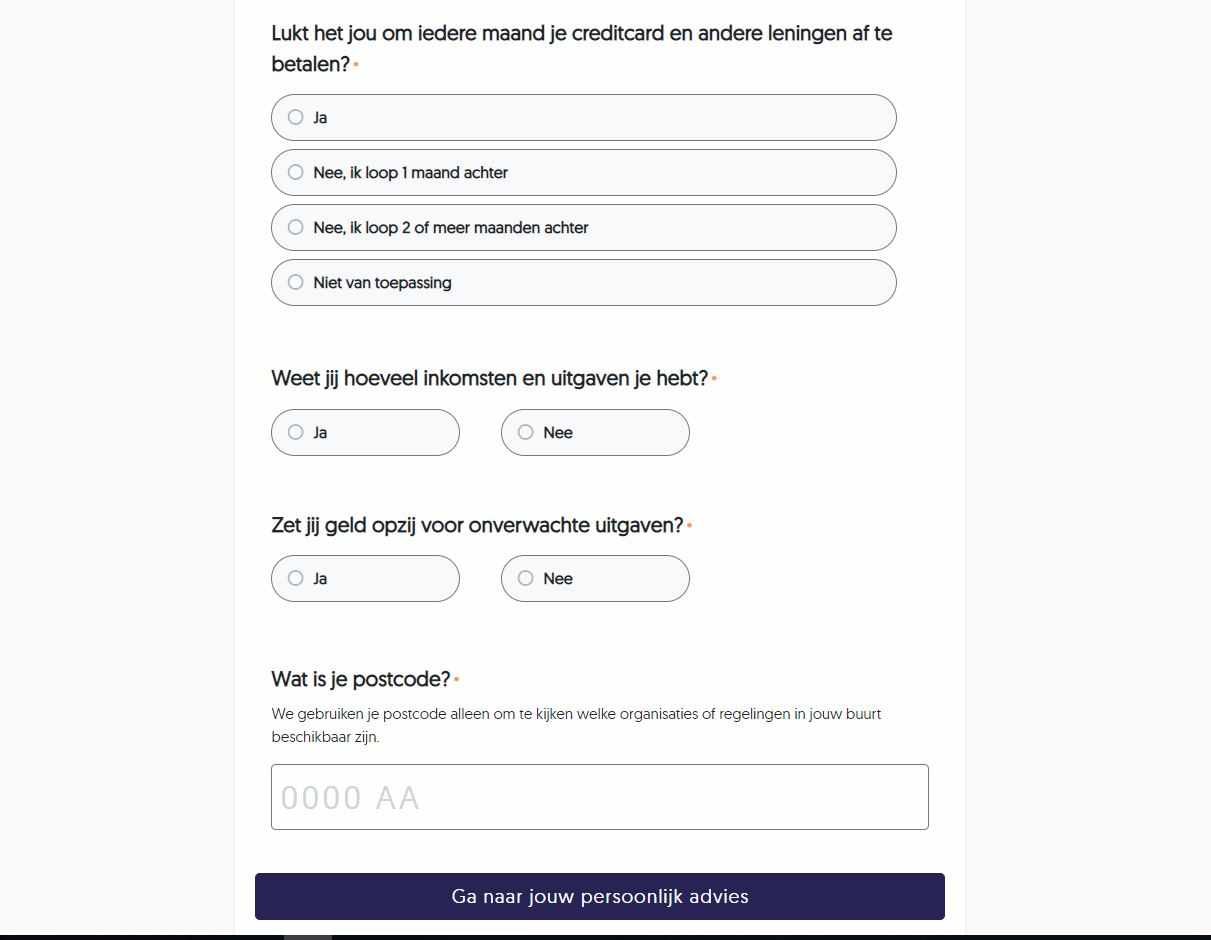Click the required marker after 'je hebt?'
Image resolution: width=1211 pixels, height=940 pixels.
(714, 379)
